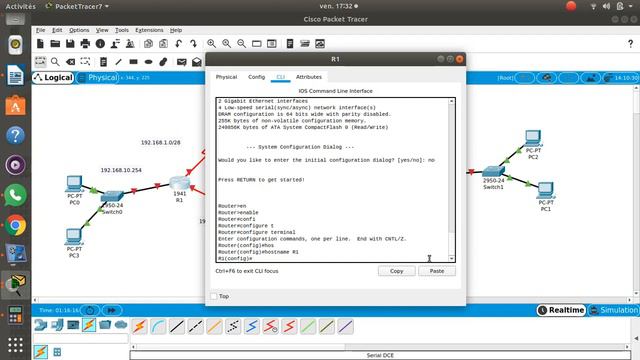
Task: Select the Connections lightning category
Action: click(89, 325)
